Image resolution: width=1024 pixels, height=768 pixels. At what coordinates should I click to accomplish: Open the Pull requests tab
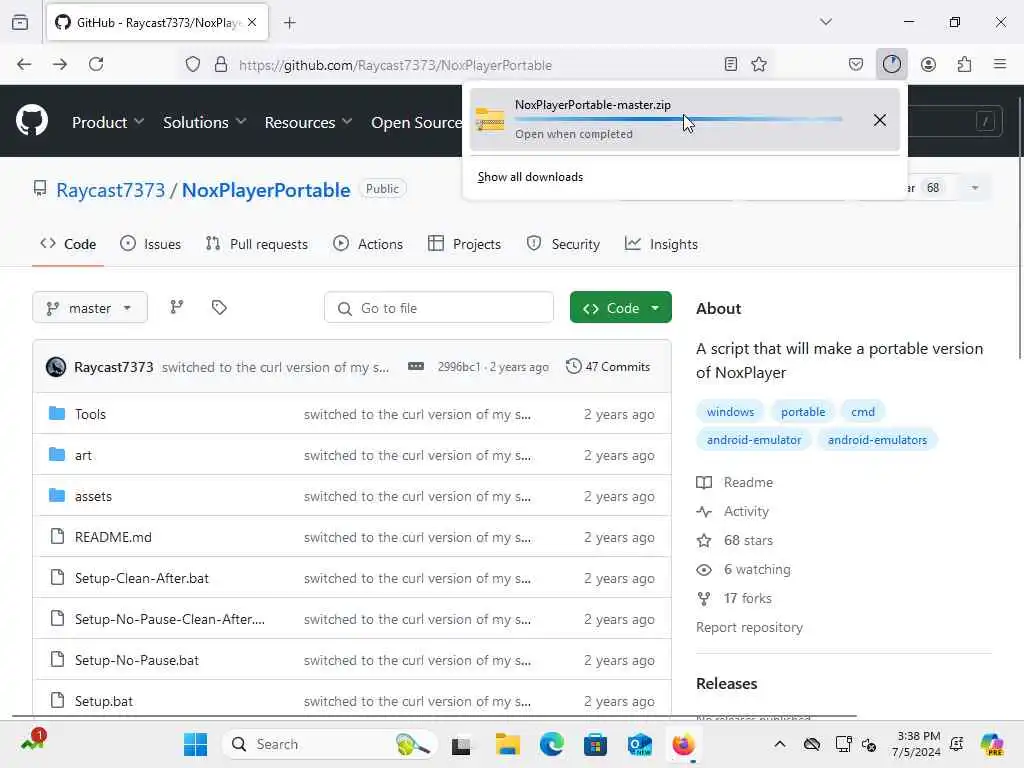pos(256,244)
